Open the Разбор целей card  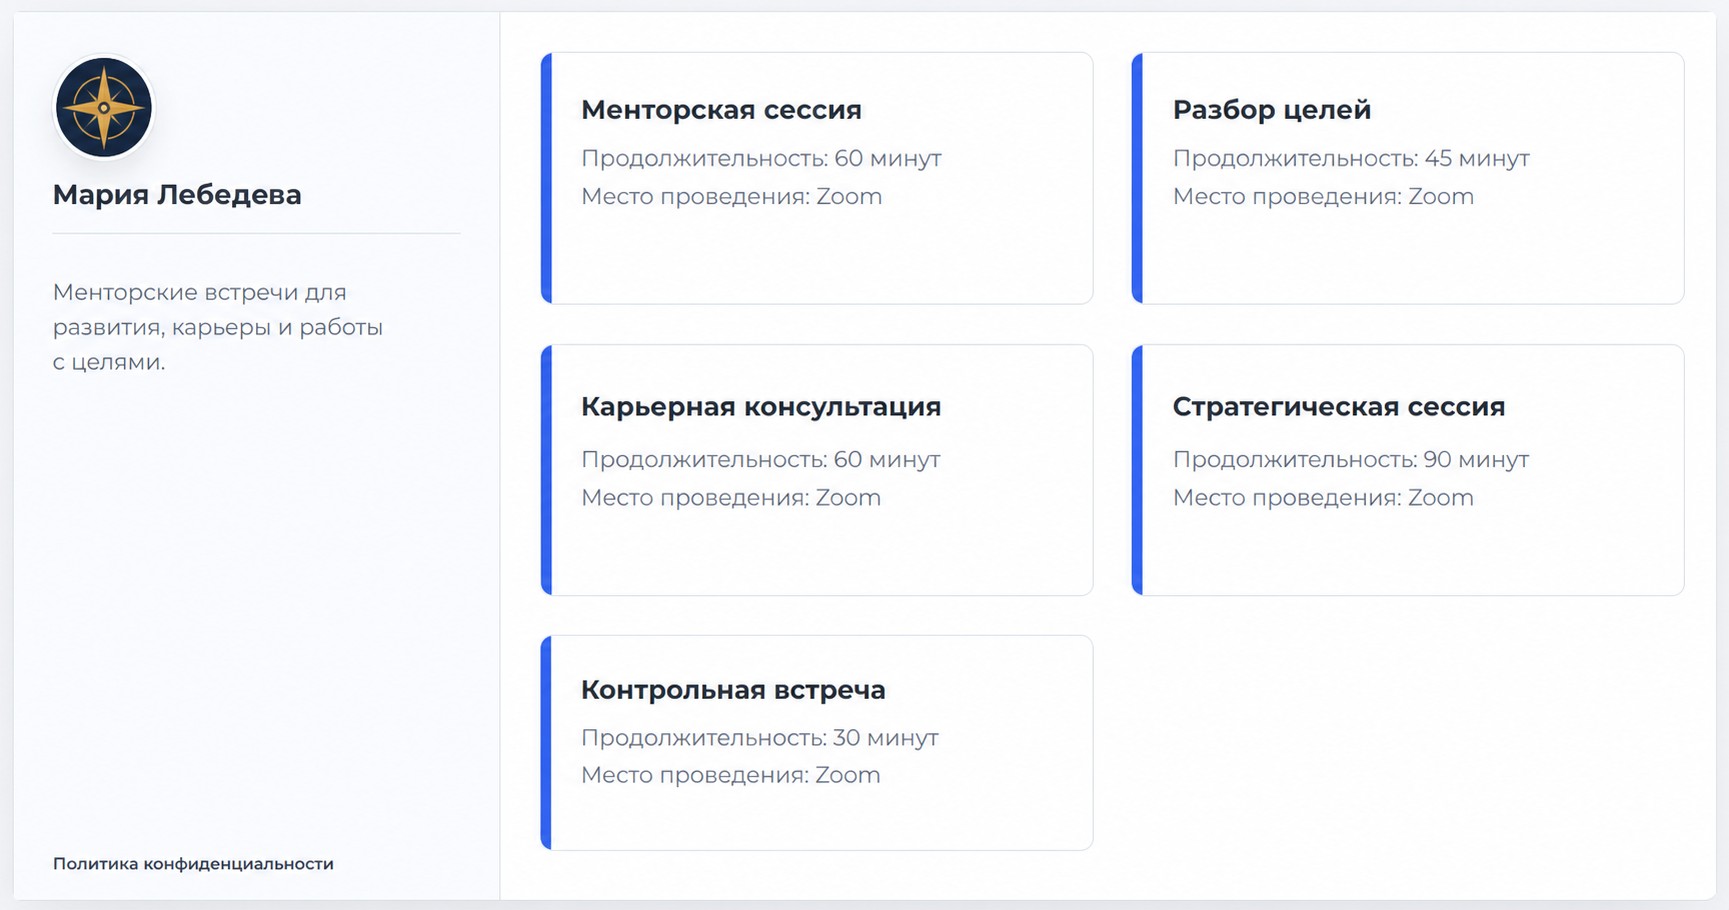click(1408, 178)
